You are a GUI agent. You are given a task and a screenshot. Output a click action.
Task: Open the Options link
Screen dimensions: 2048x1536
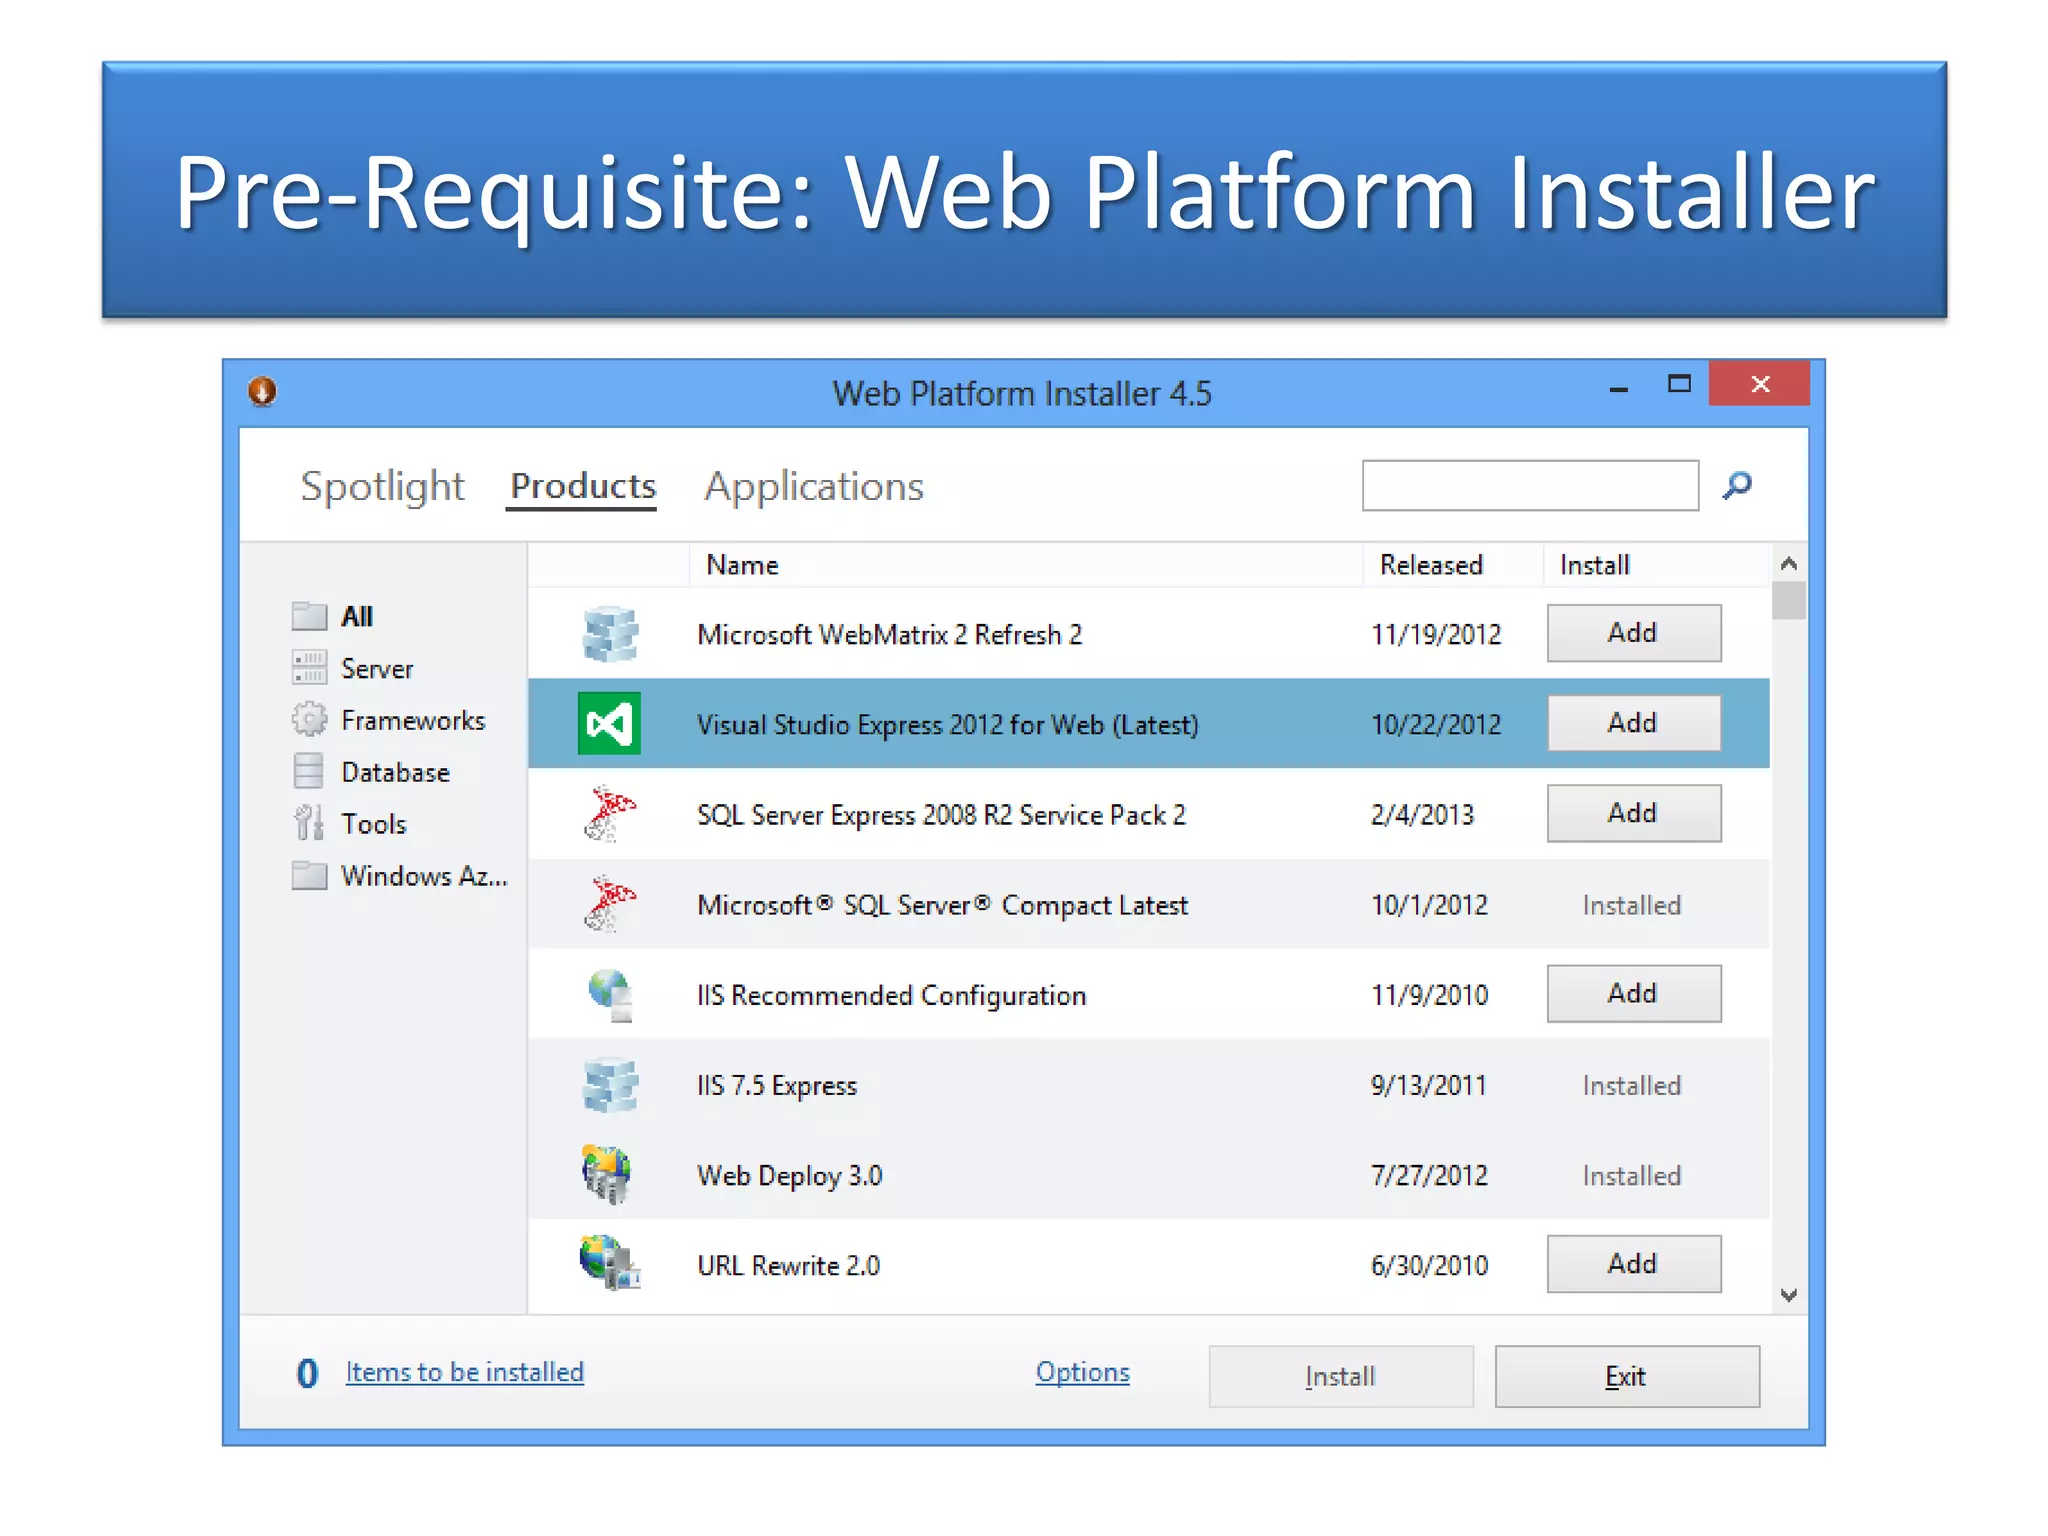[x=1082, y=1372]
